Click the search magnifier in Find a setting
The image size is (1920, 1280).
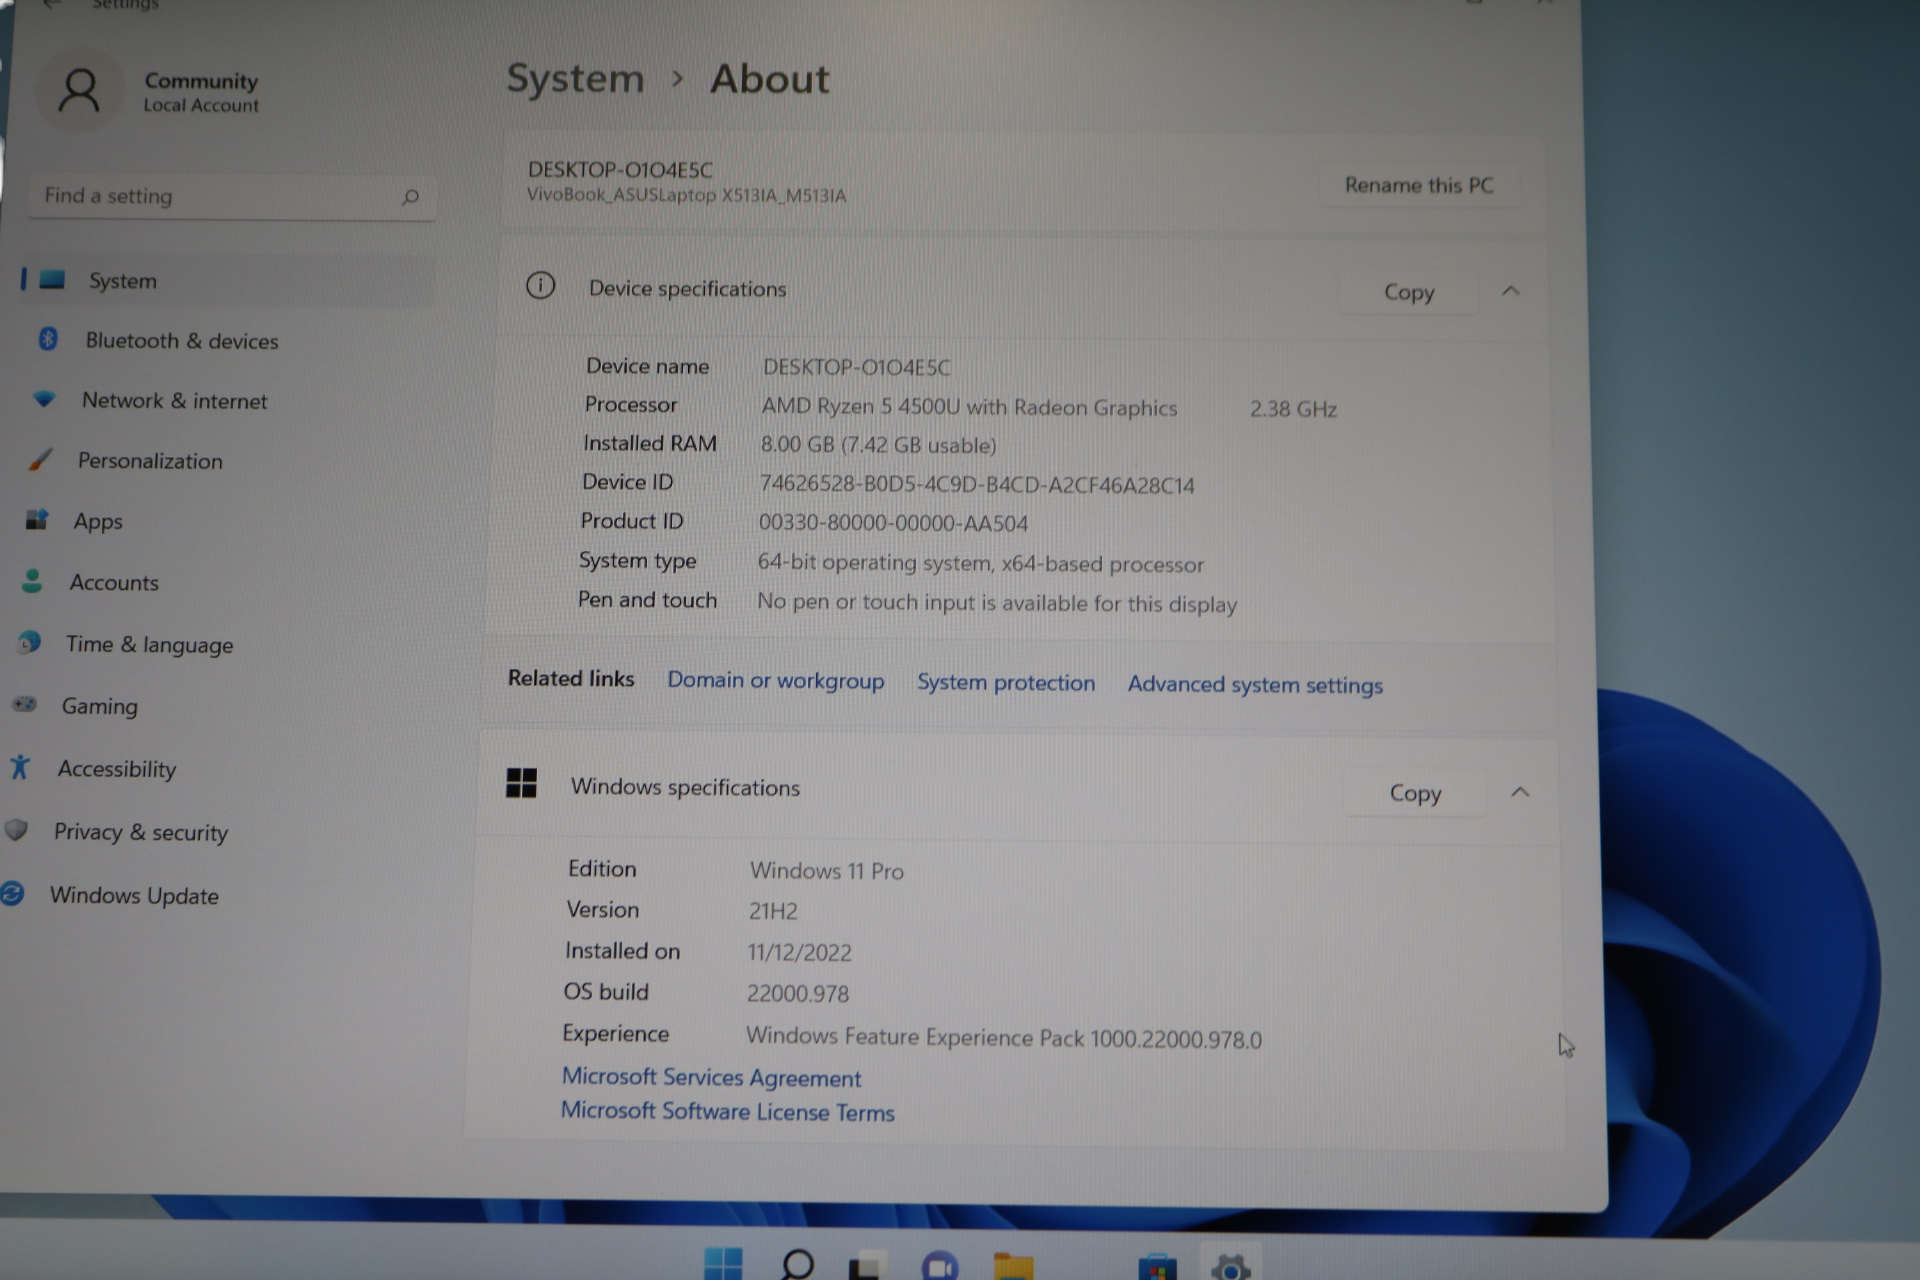point(410,197)
